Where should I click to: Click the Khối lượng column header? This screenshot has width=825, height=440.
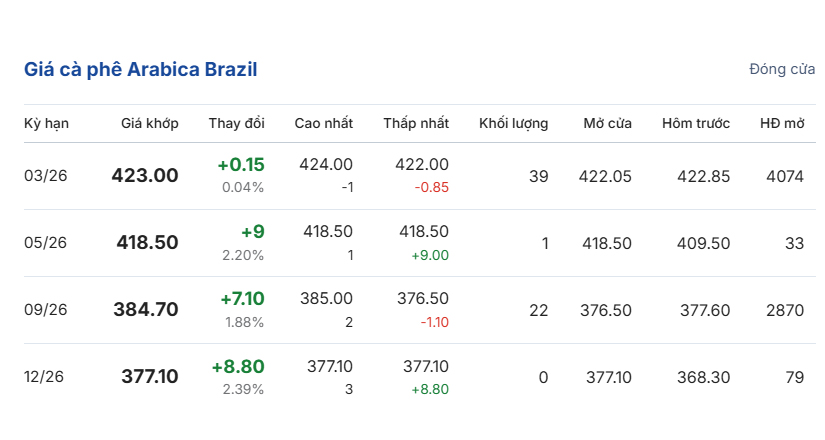coord(513,124)
